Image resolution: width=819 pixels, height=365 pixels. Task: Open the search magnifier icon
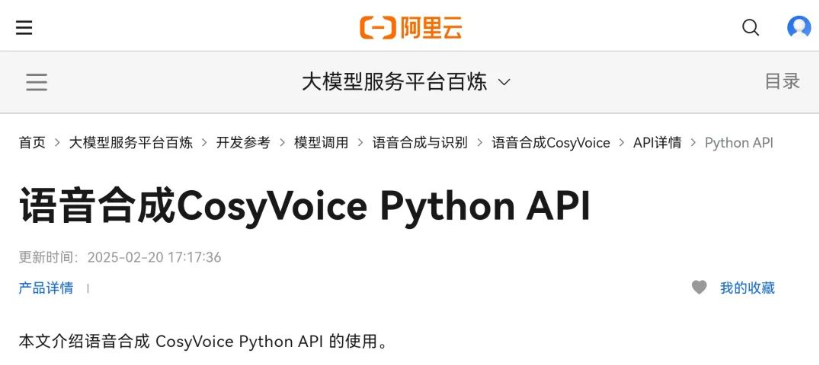click(x=751, y=27)
